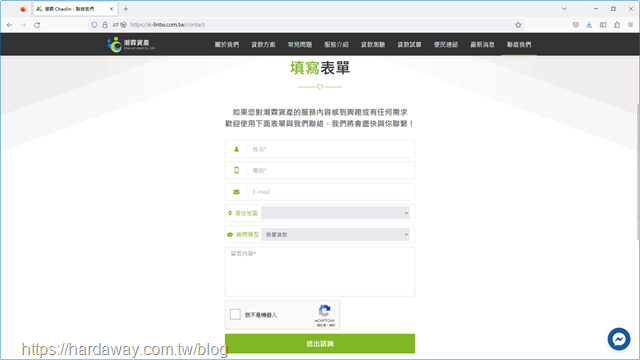Click the URL address bar field
Image resolution: width=640 pixels, height=360 pixels.
click(x=306, y=25)
